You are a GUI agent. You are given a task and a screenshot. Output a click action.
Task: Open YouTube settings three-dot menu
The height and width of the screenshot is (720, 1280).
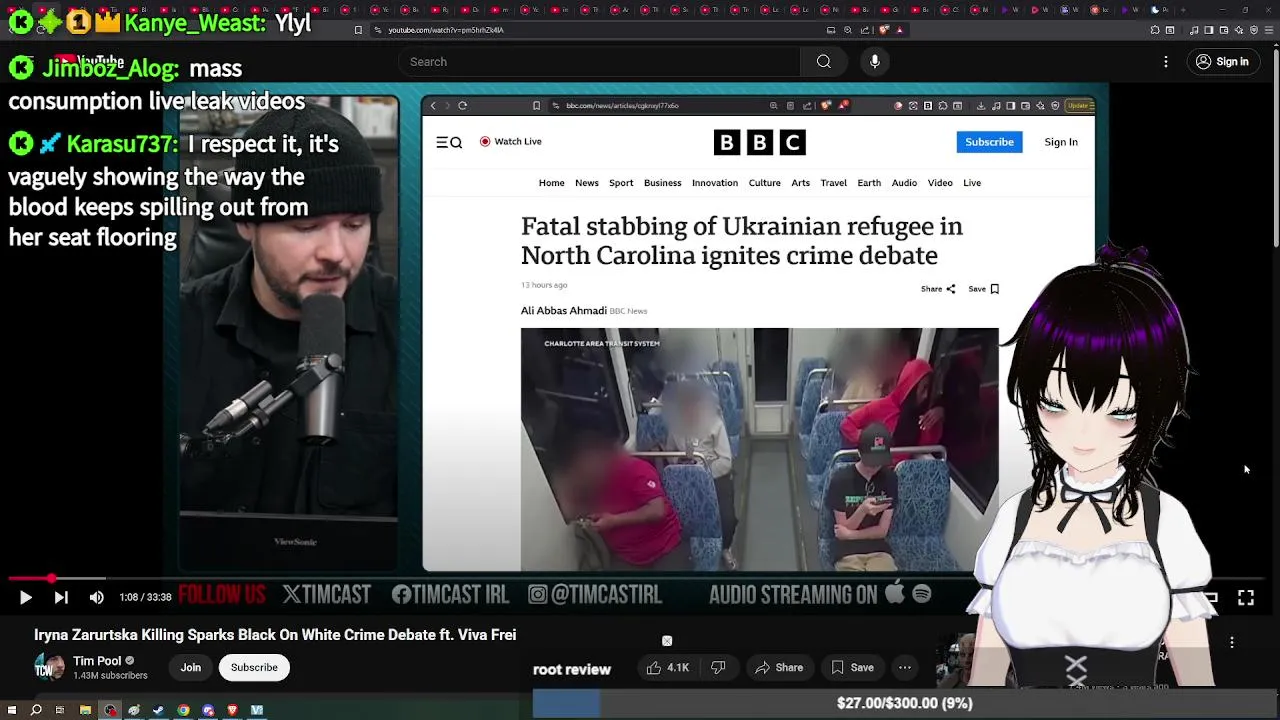click(1166, 62)
